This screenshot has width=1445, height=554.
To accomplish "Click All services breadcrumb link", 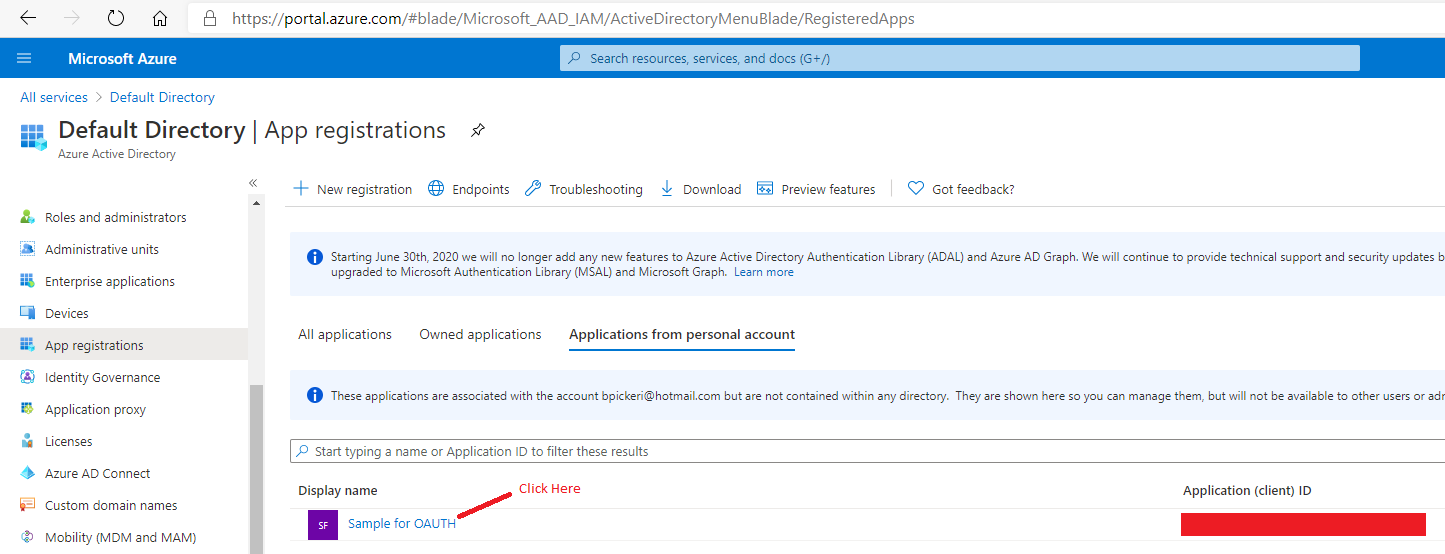I will click(54, 97).
